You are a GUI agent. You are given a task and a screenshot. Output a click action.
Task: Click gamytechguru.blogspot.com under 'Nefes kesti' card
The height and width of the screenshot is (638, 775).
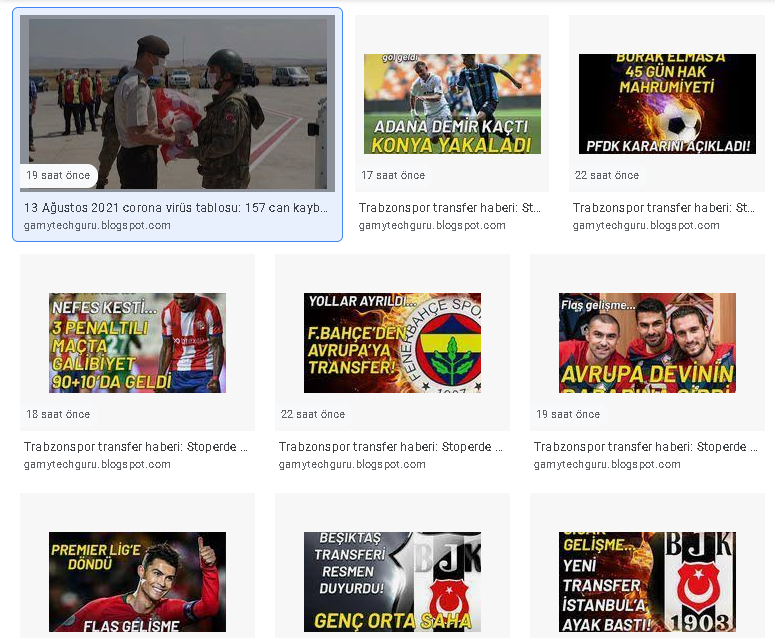97,465
